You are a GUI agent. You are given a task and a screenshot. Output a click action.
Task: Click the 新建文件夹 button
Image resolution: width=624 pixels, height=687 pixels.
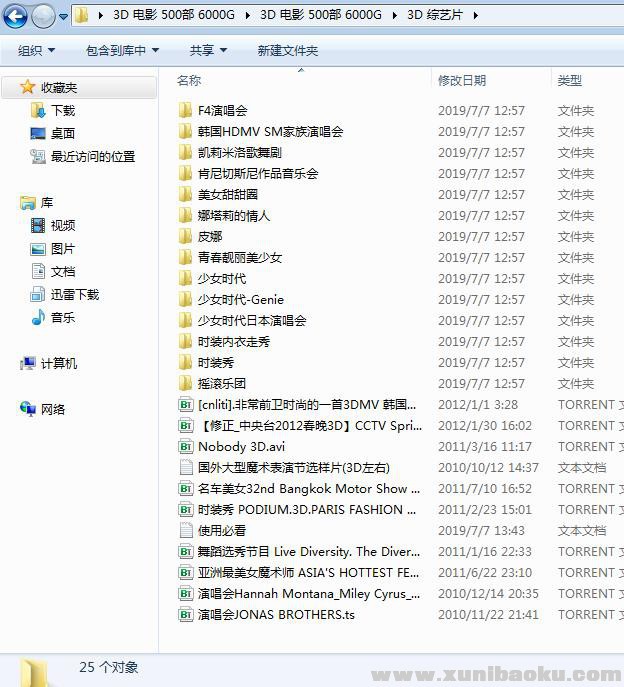(287, 50)
